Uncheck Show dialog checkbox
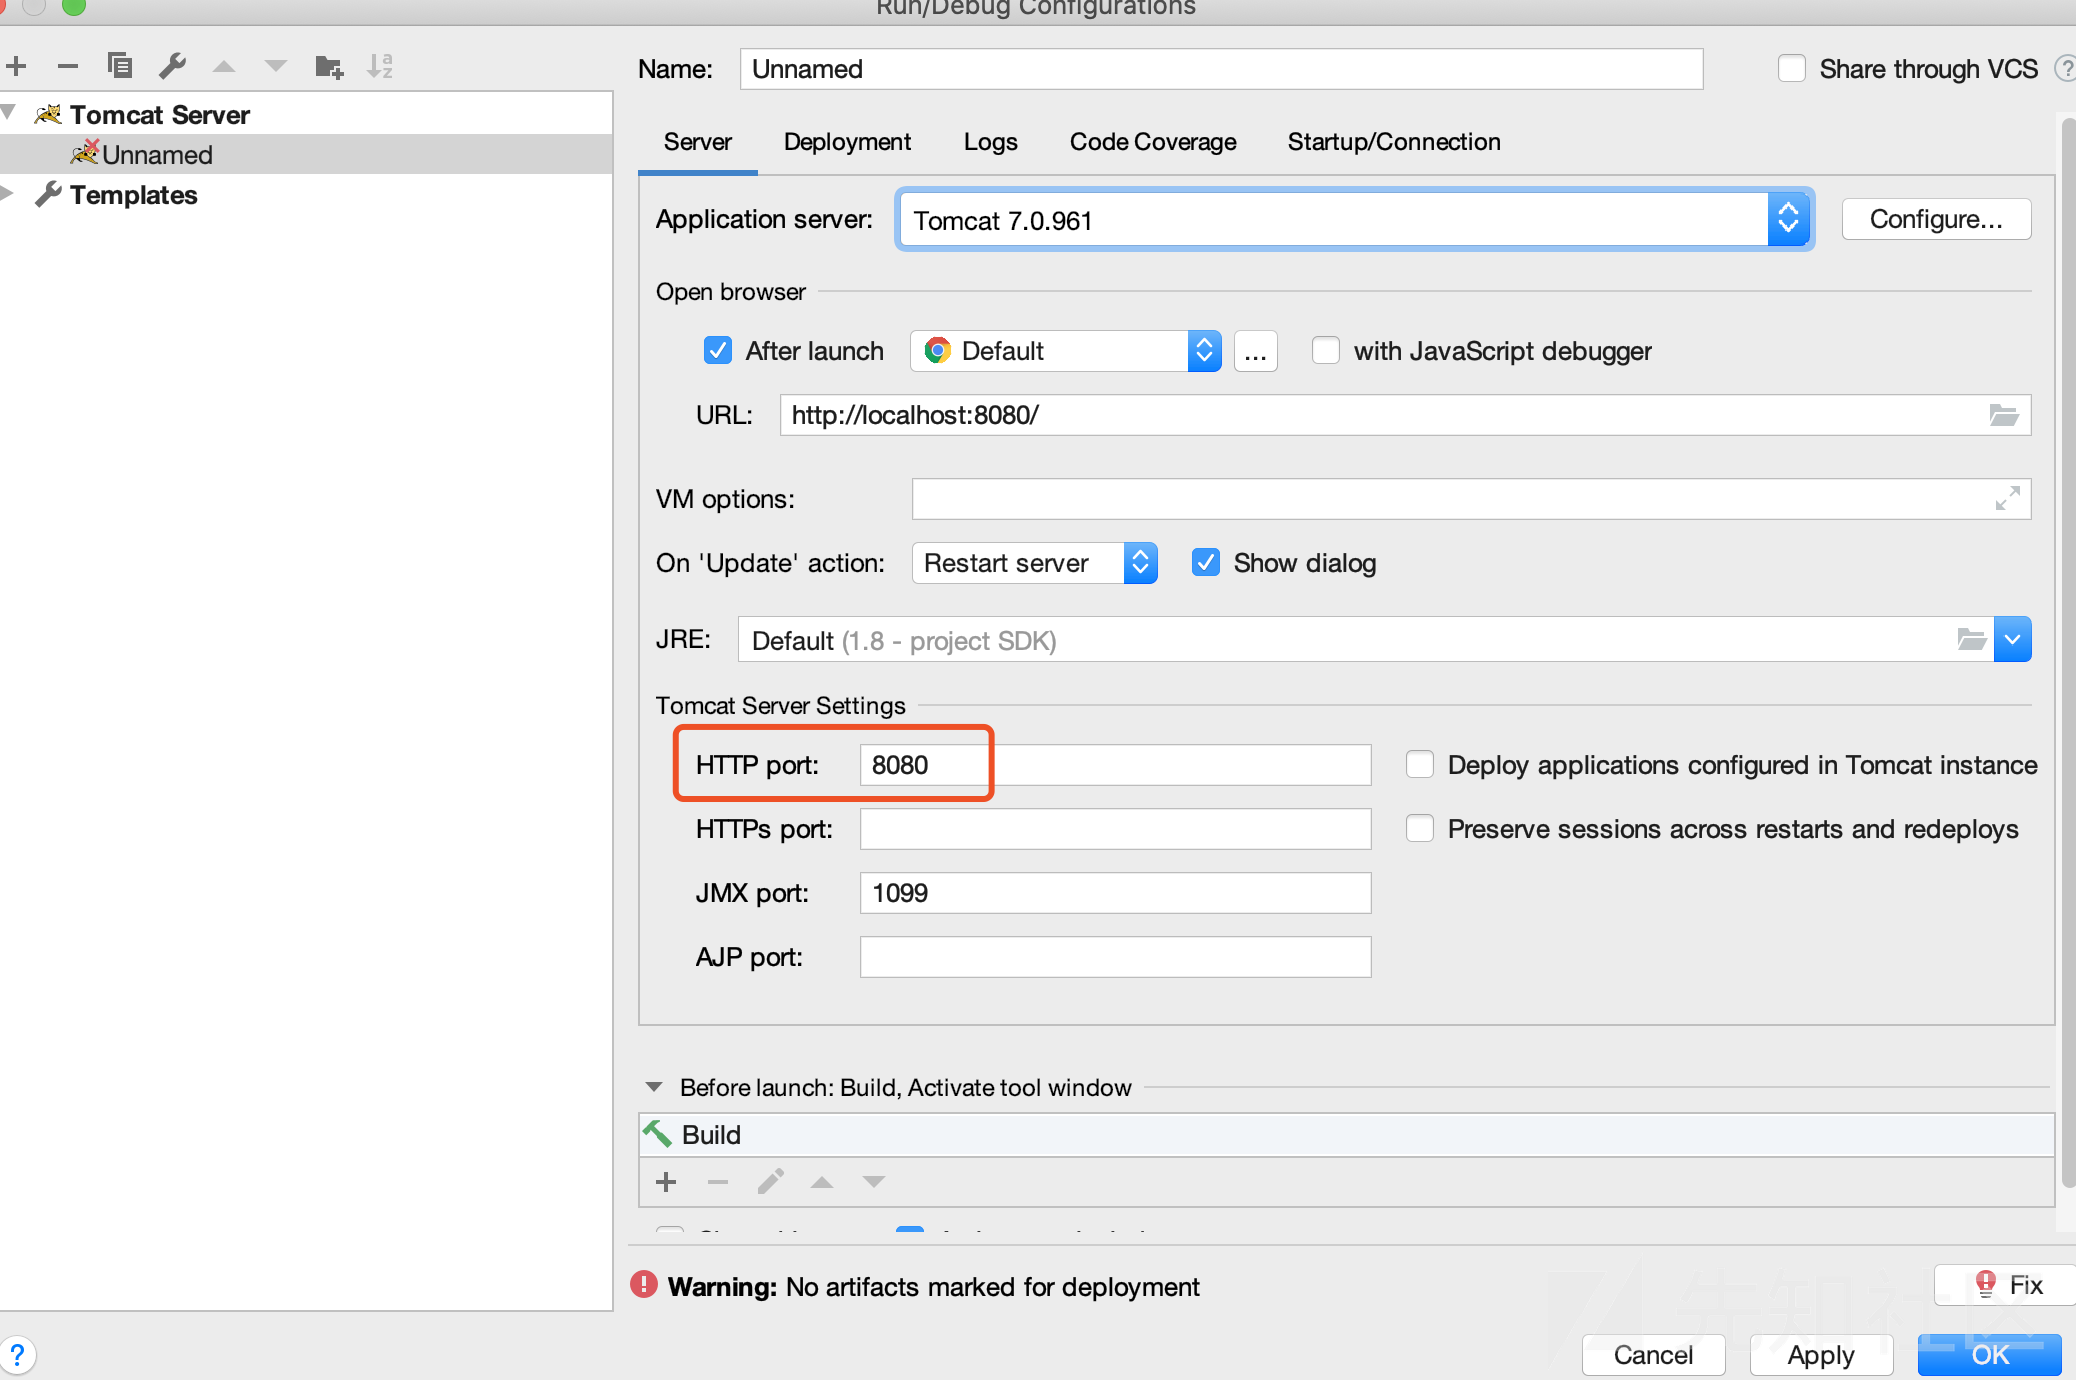2076x1380 pixels. pyautogui.click(x=1206, y=563)
